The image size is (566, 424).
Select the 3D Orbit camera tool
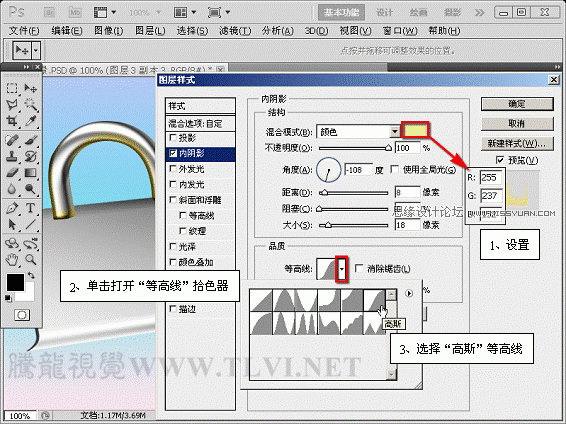click(x=30, y=244)
